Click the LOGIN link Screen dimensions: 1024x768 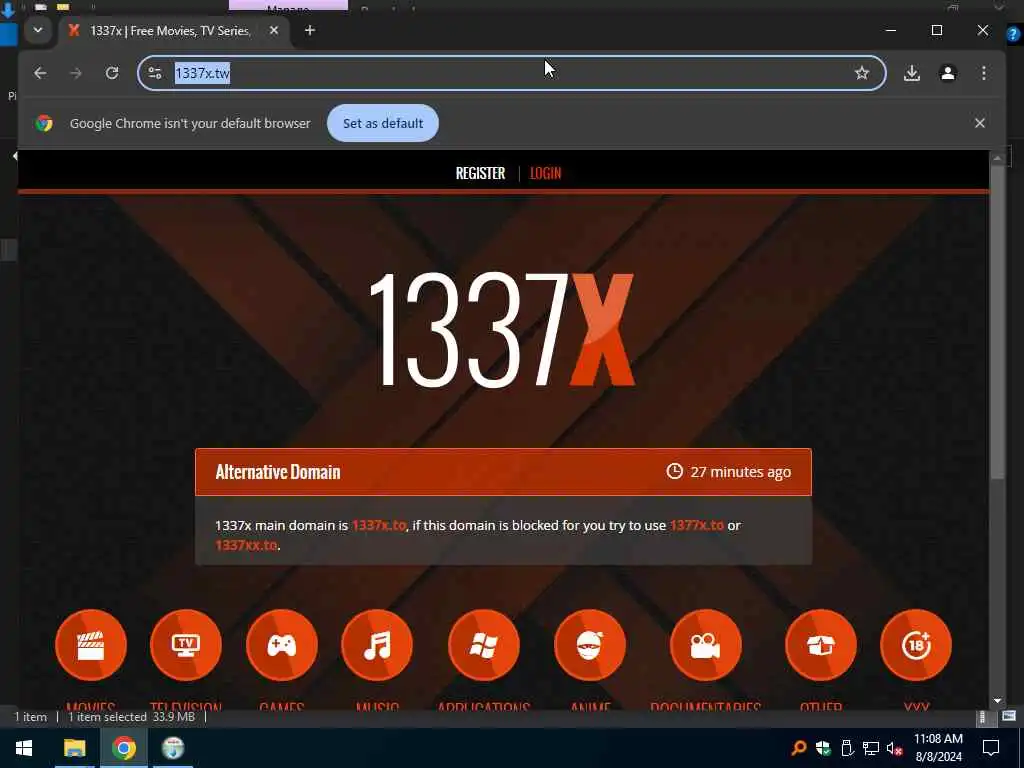point(545,173)
